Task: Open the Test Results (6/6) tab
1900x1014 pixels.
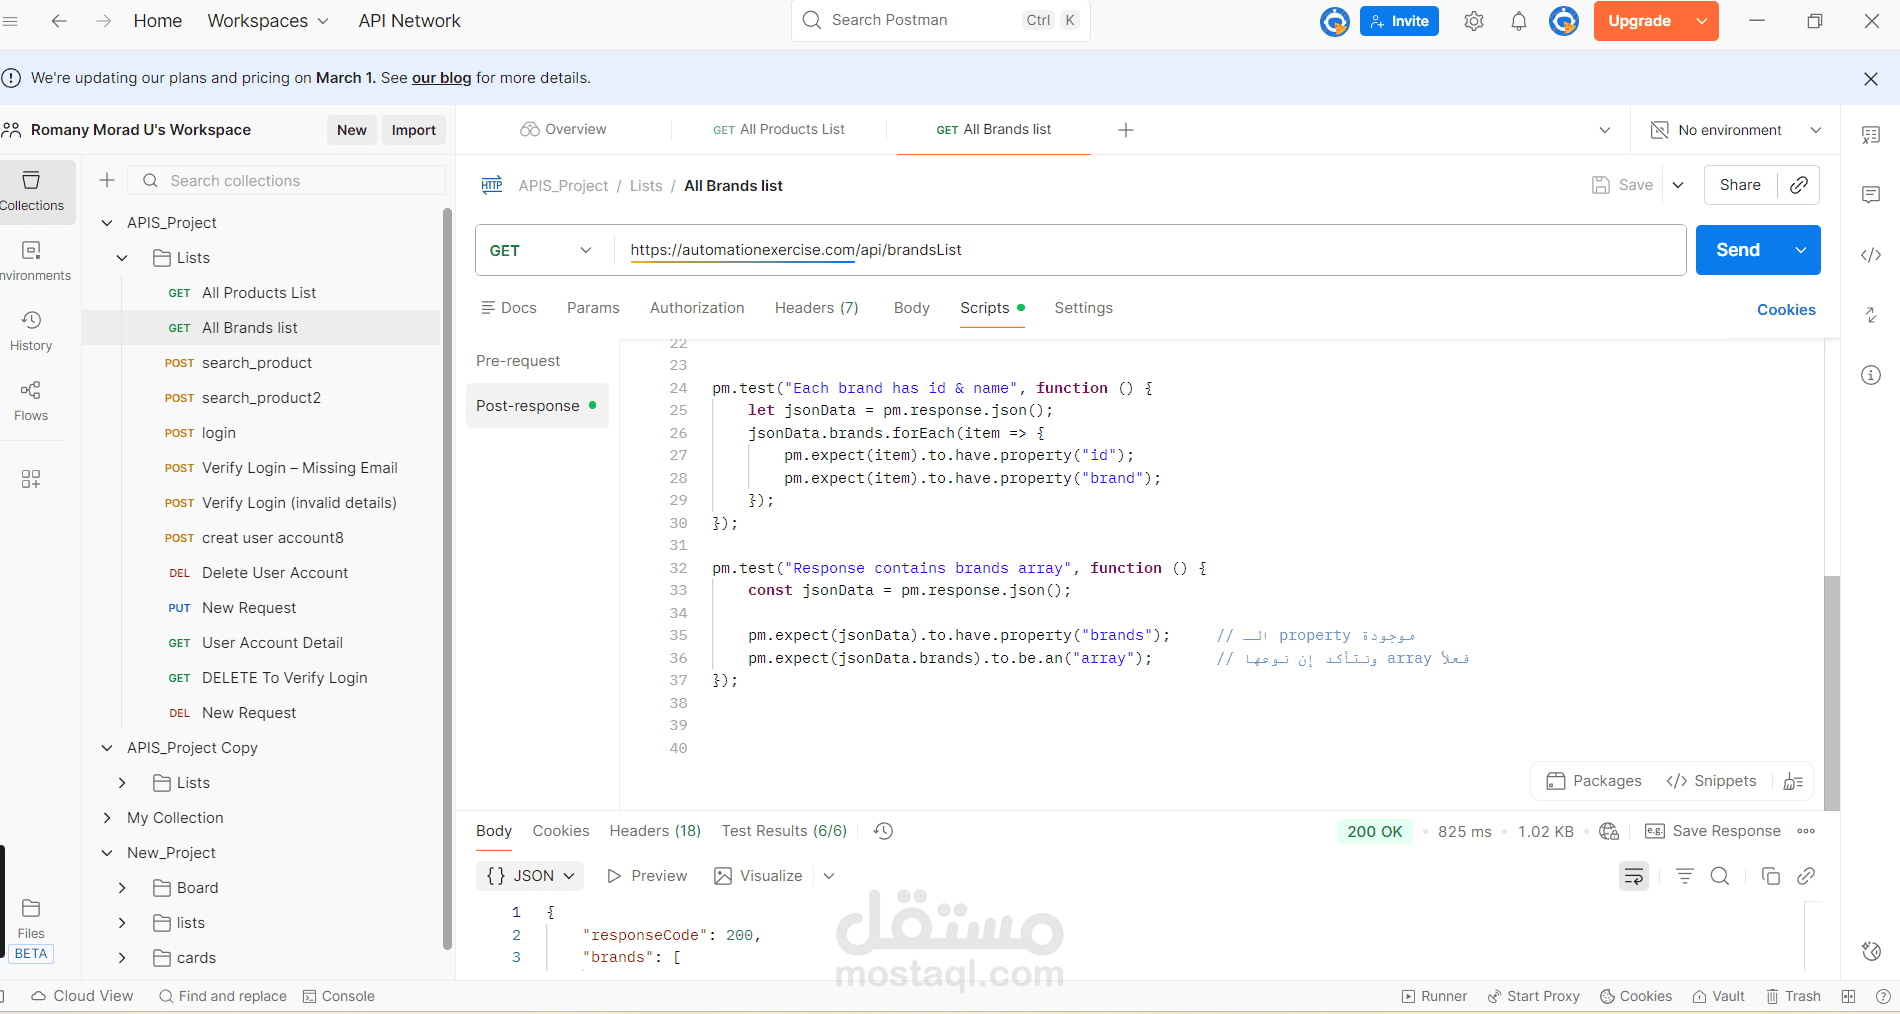Action: click(x=784, y=831)
